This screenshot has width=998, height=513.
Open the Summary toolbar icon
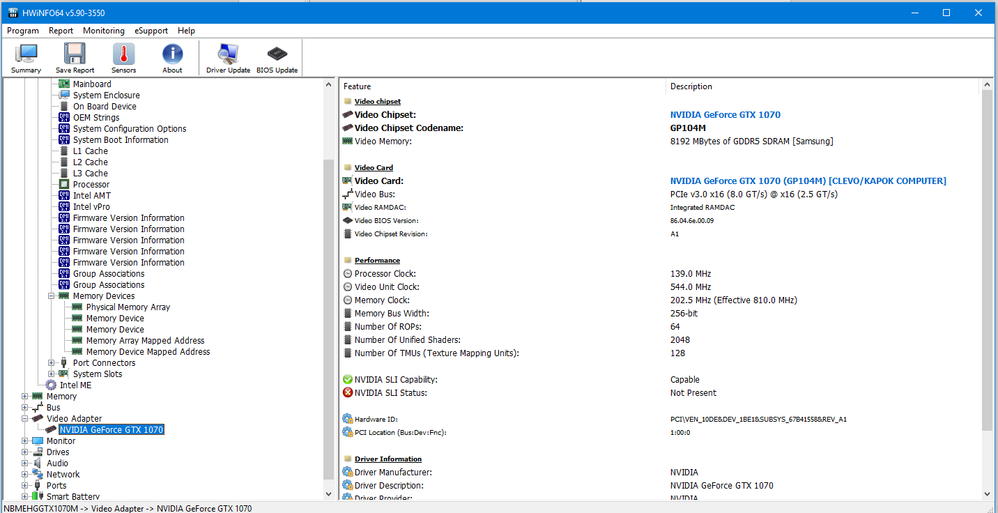tap(26, 58)
